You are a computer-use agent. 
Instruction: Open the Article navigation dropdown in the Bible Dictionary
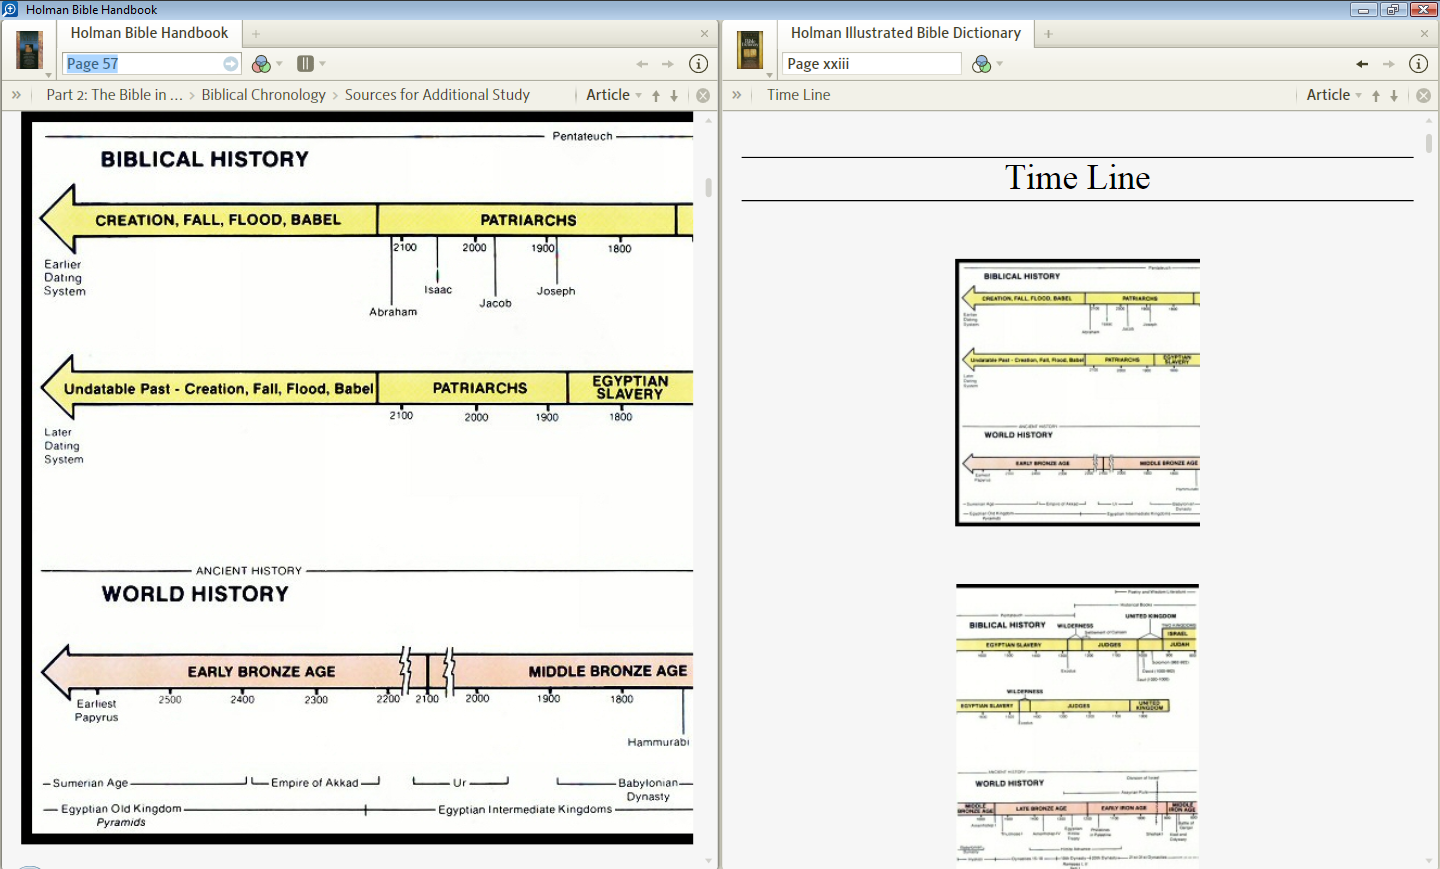(x=1334, y=95)
